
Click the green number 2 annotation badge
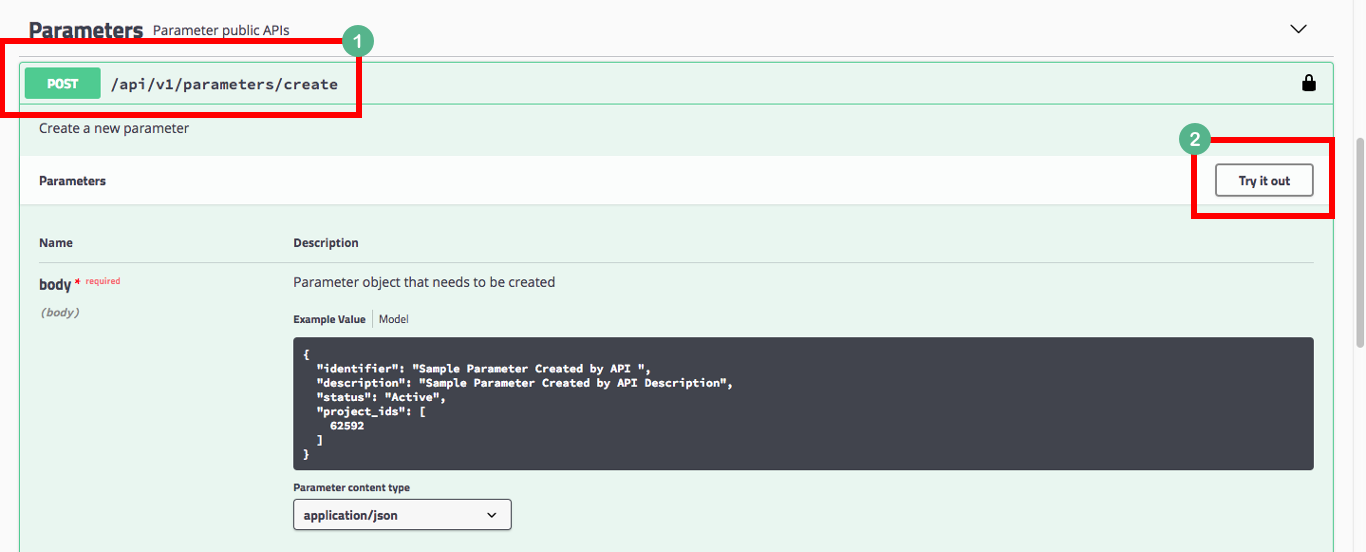click(1194, 139)
